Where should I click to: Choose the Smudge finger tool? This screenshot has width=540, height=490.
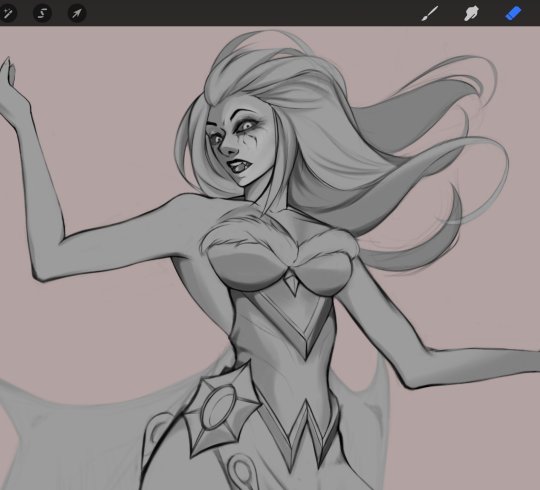471,14
